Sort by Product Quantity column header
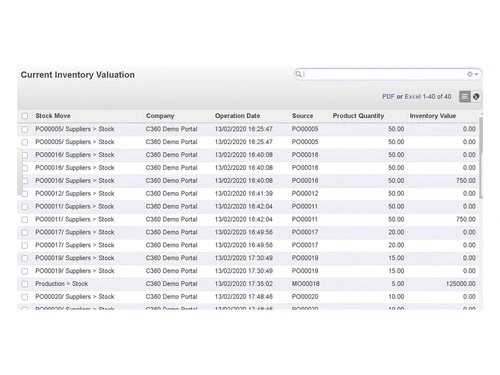This screenshot has width=500, height=375. [358, 116]
